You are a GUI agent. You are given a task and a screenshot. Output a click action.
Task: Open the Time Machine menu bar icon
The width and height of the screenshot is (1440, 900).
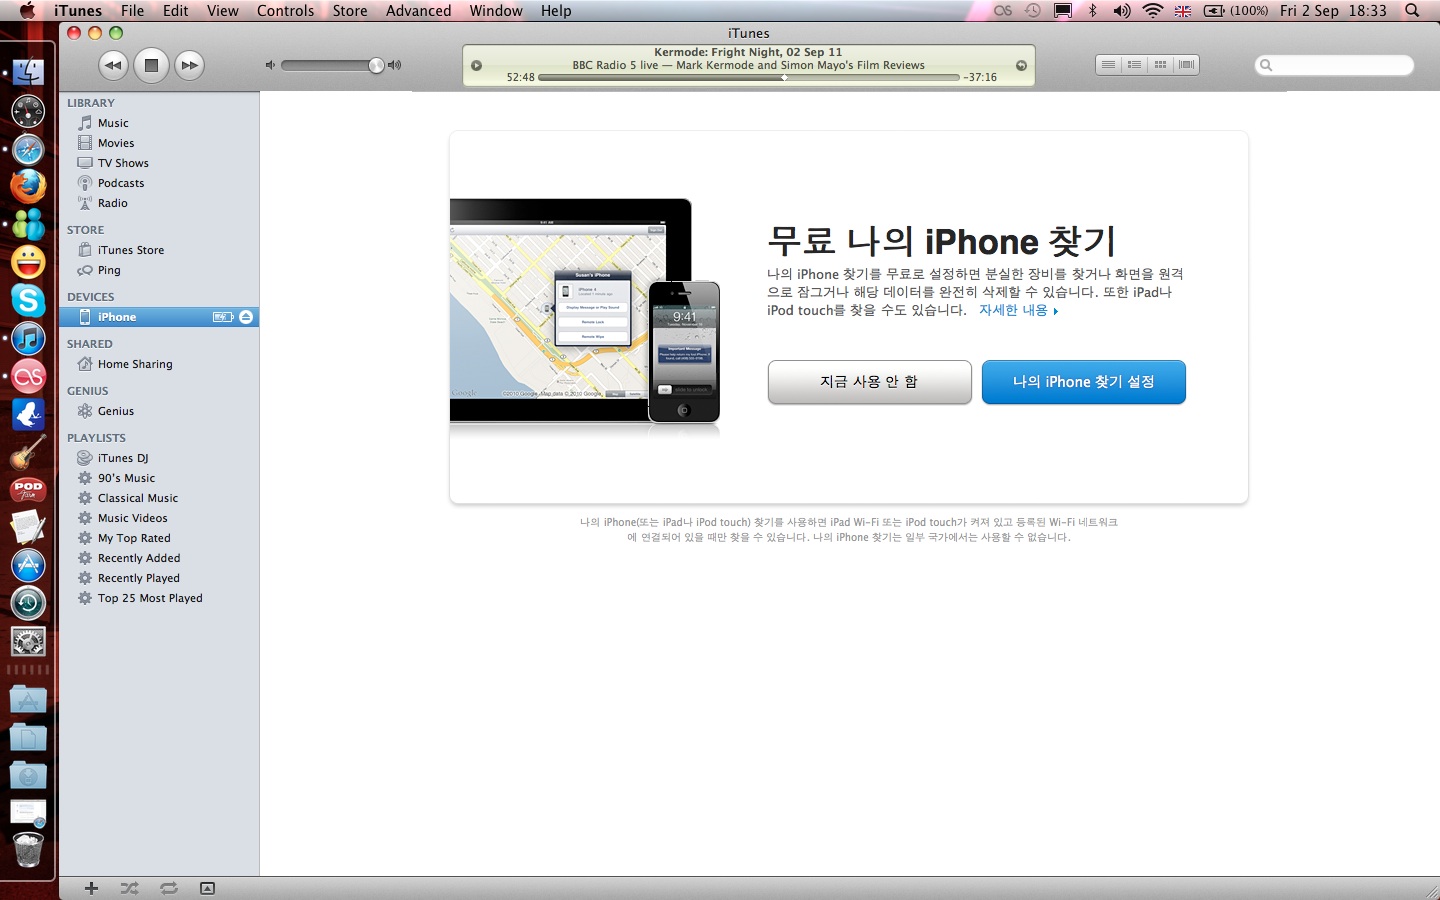pyautogui.click(x=1033, y=11)
